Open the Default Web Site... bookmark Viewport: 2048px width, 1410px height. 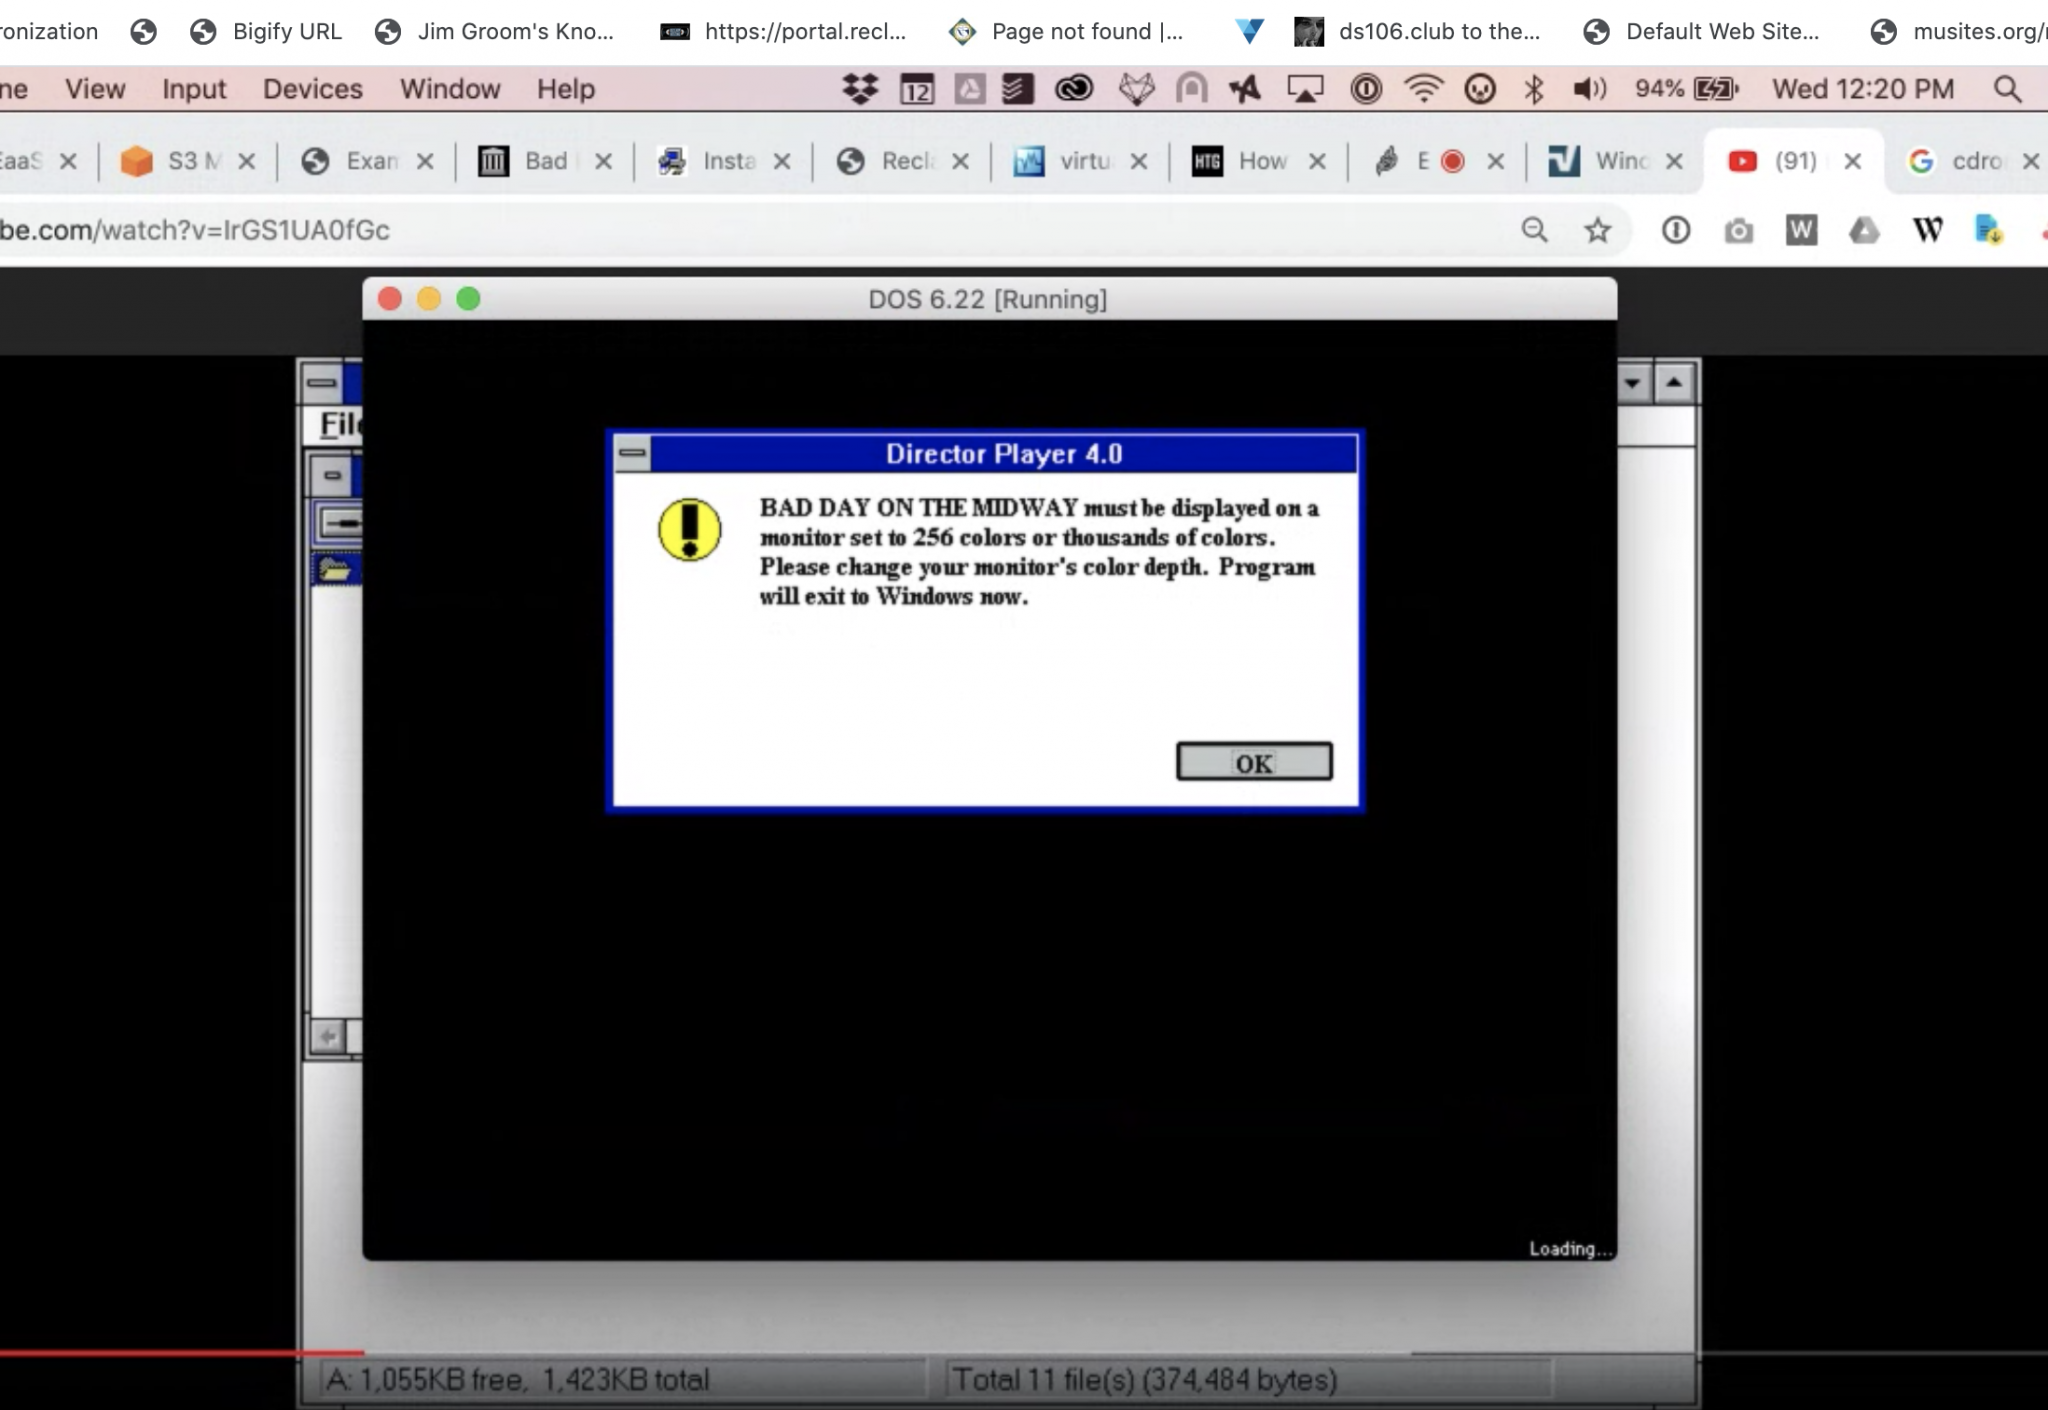[1701, 32]
